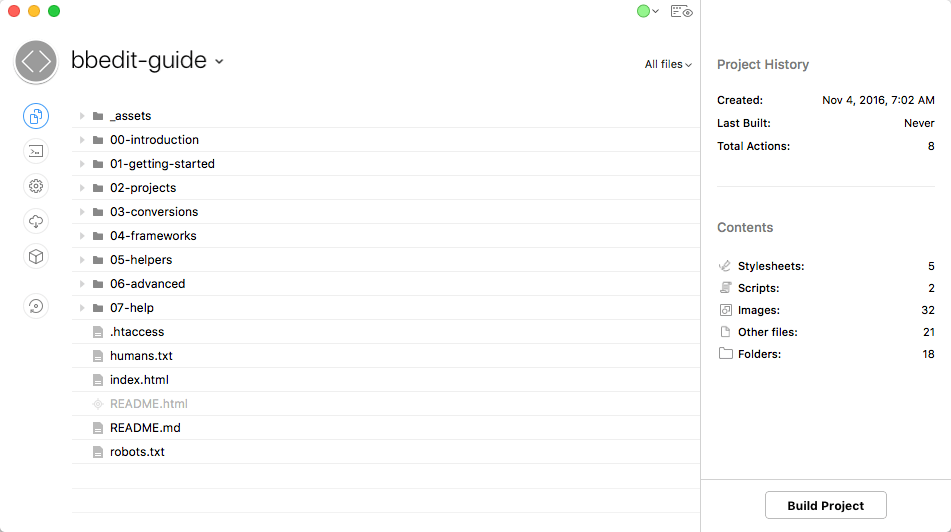Open project settings gear icon
The height and width of the screenshot is (532, 951).
(x=36, y=186)
